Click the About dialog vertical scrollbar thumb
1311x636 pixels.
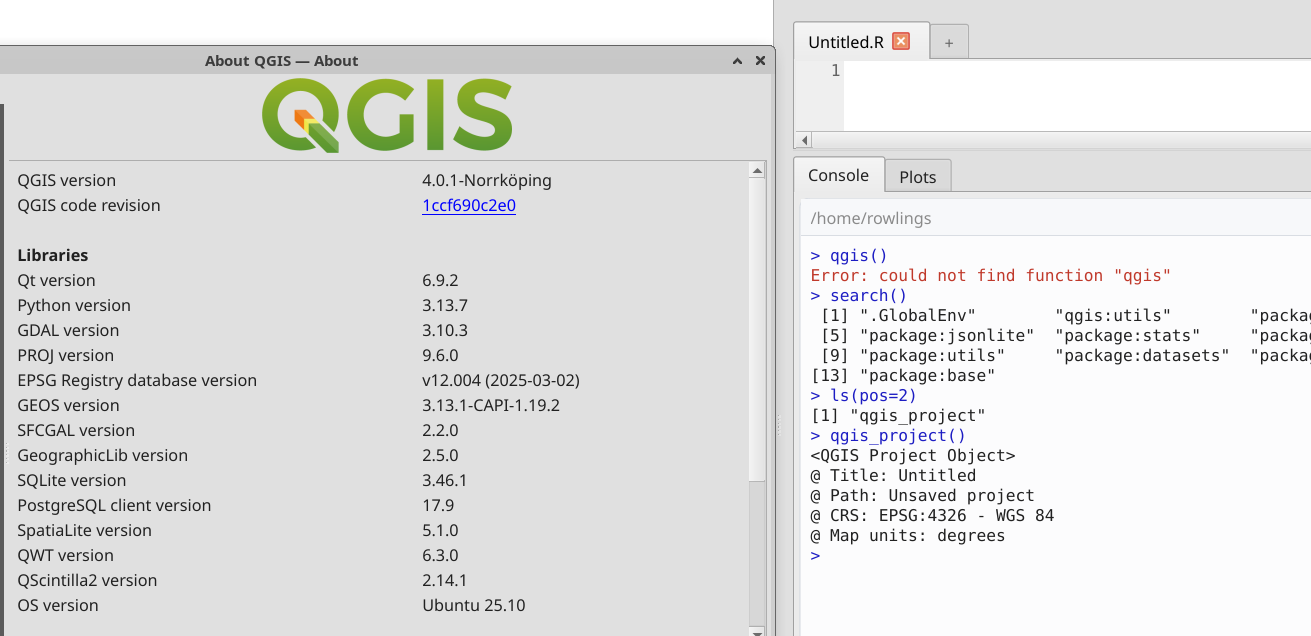coord(757,330)
